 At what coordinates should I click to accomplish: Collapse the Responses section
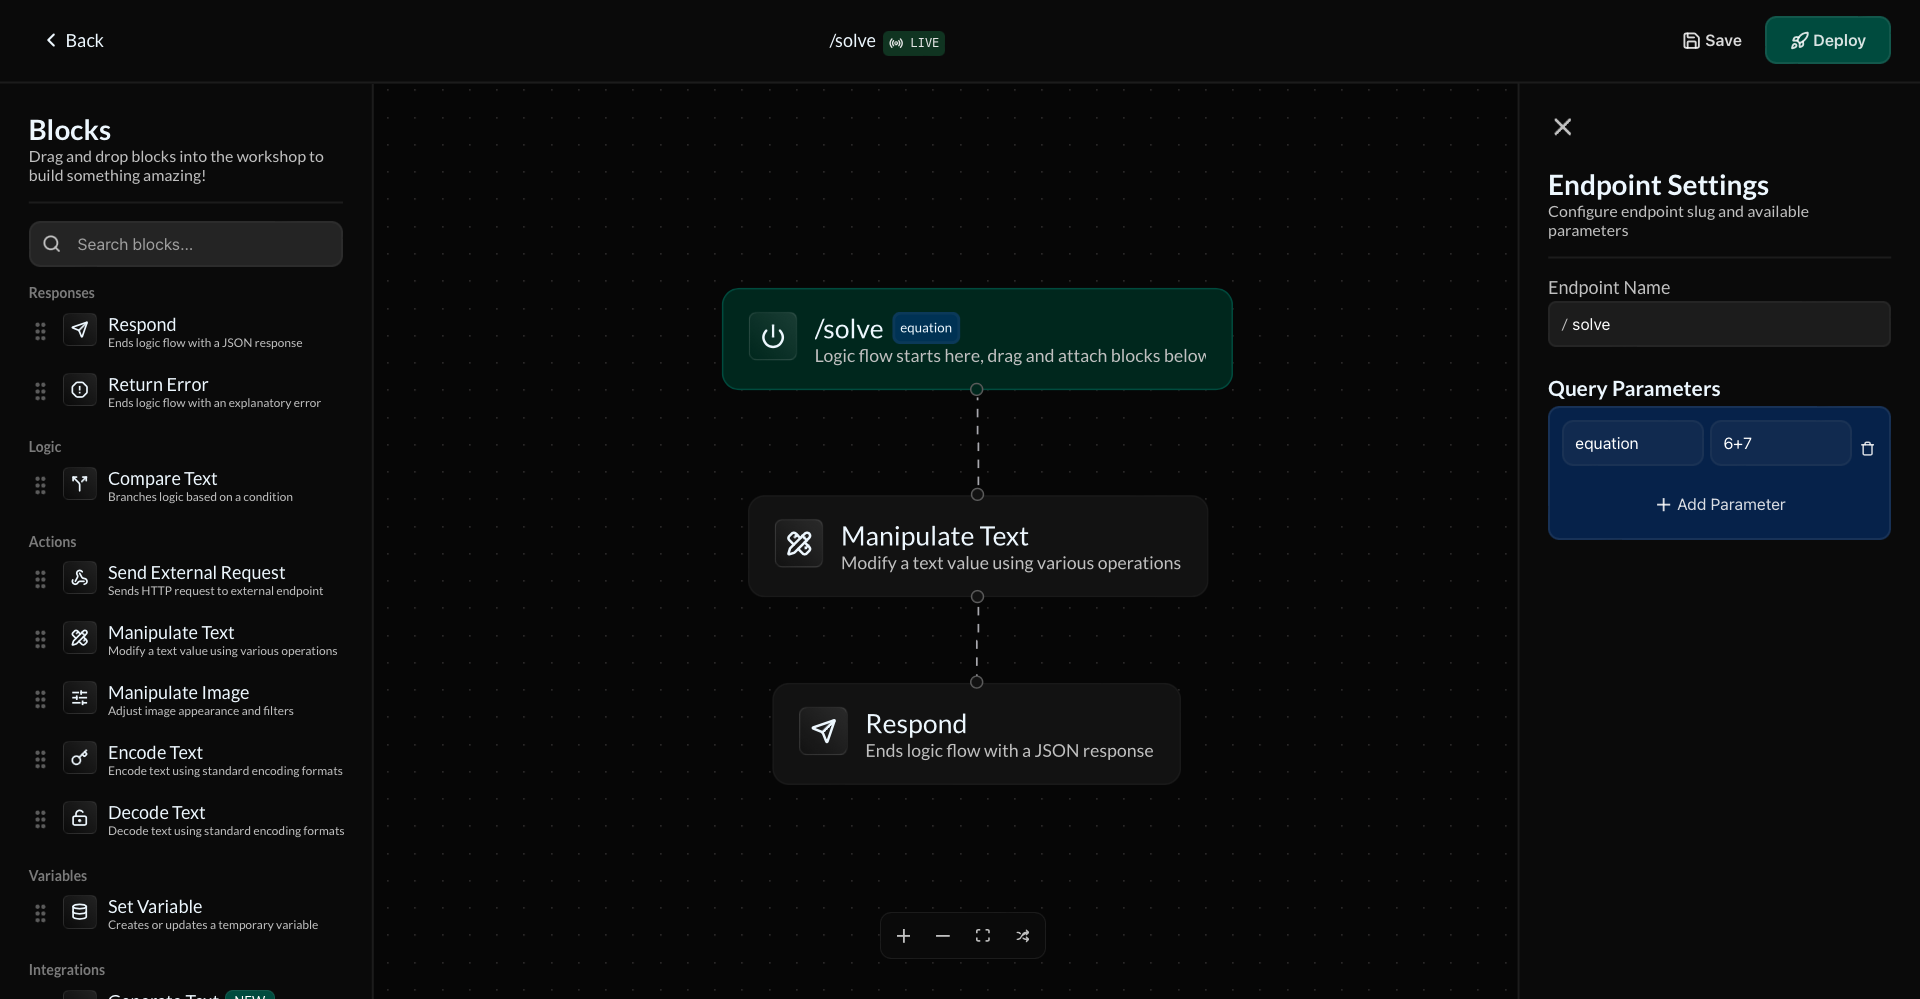coord(61,292)
